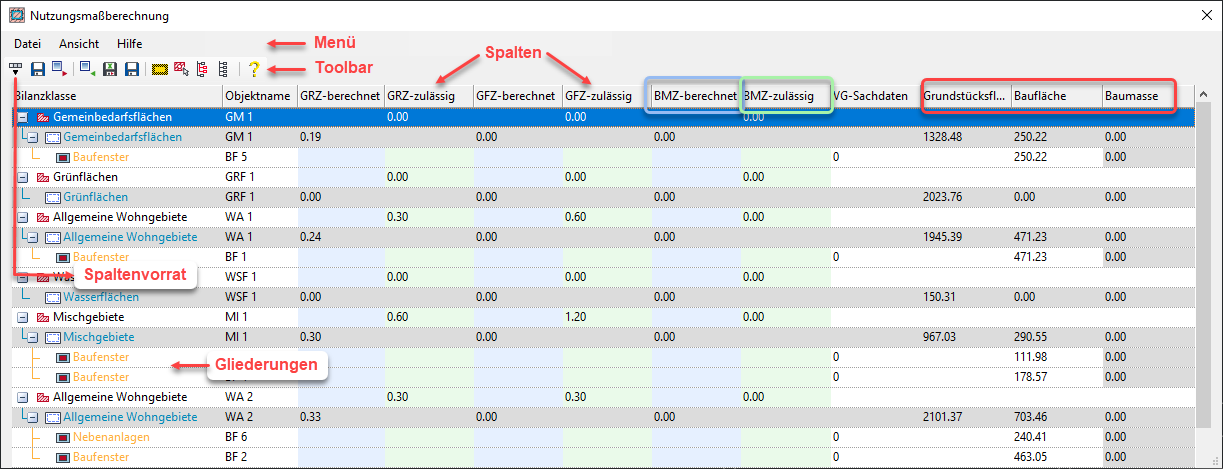Click the first blue floppy disk save icon

point(38,69)
